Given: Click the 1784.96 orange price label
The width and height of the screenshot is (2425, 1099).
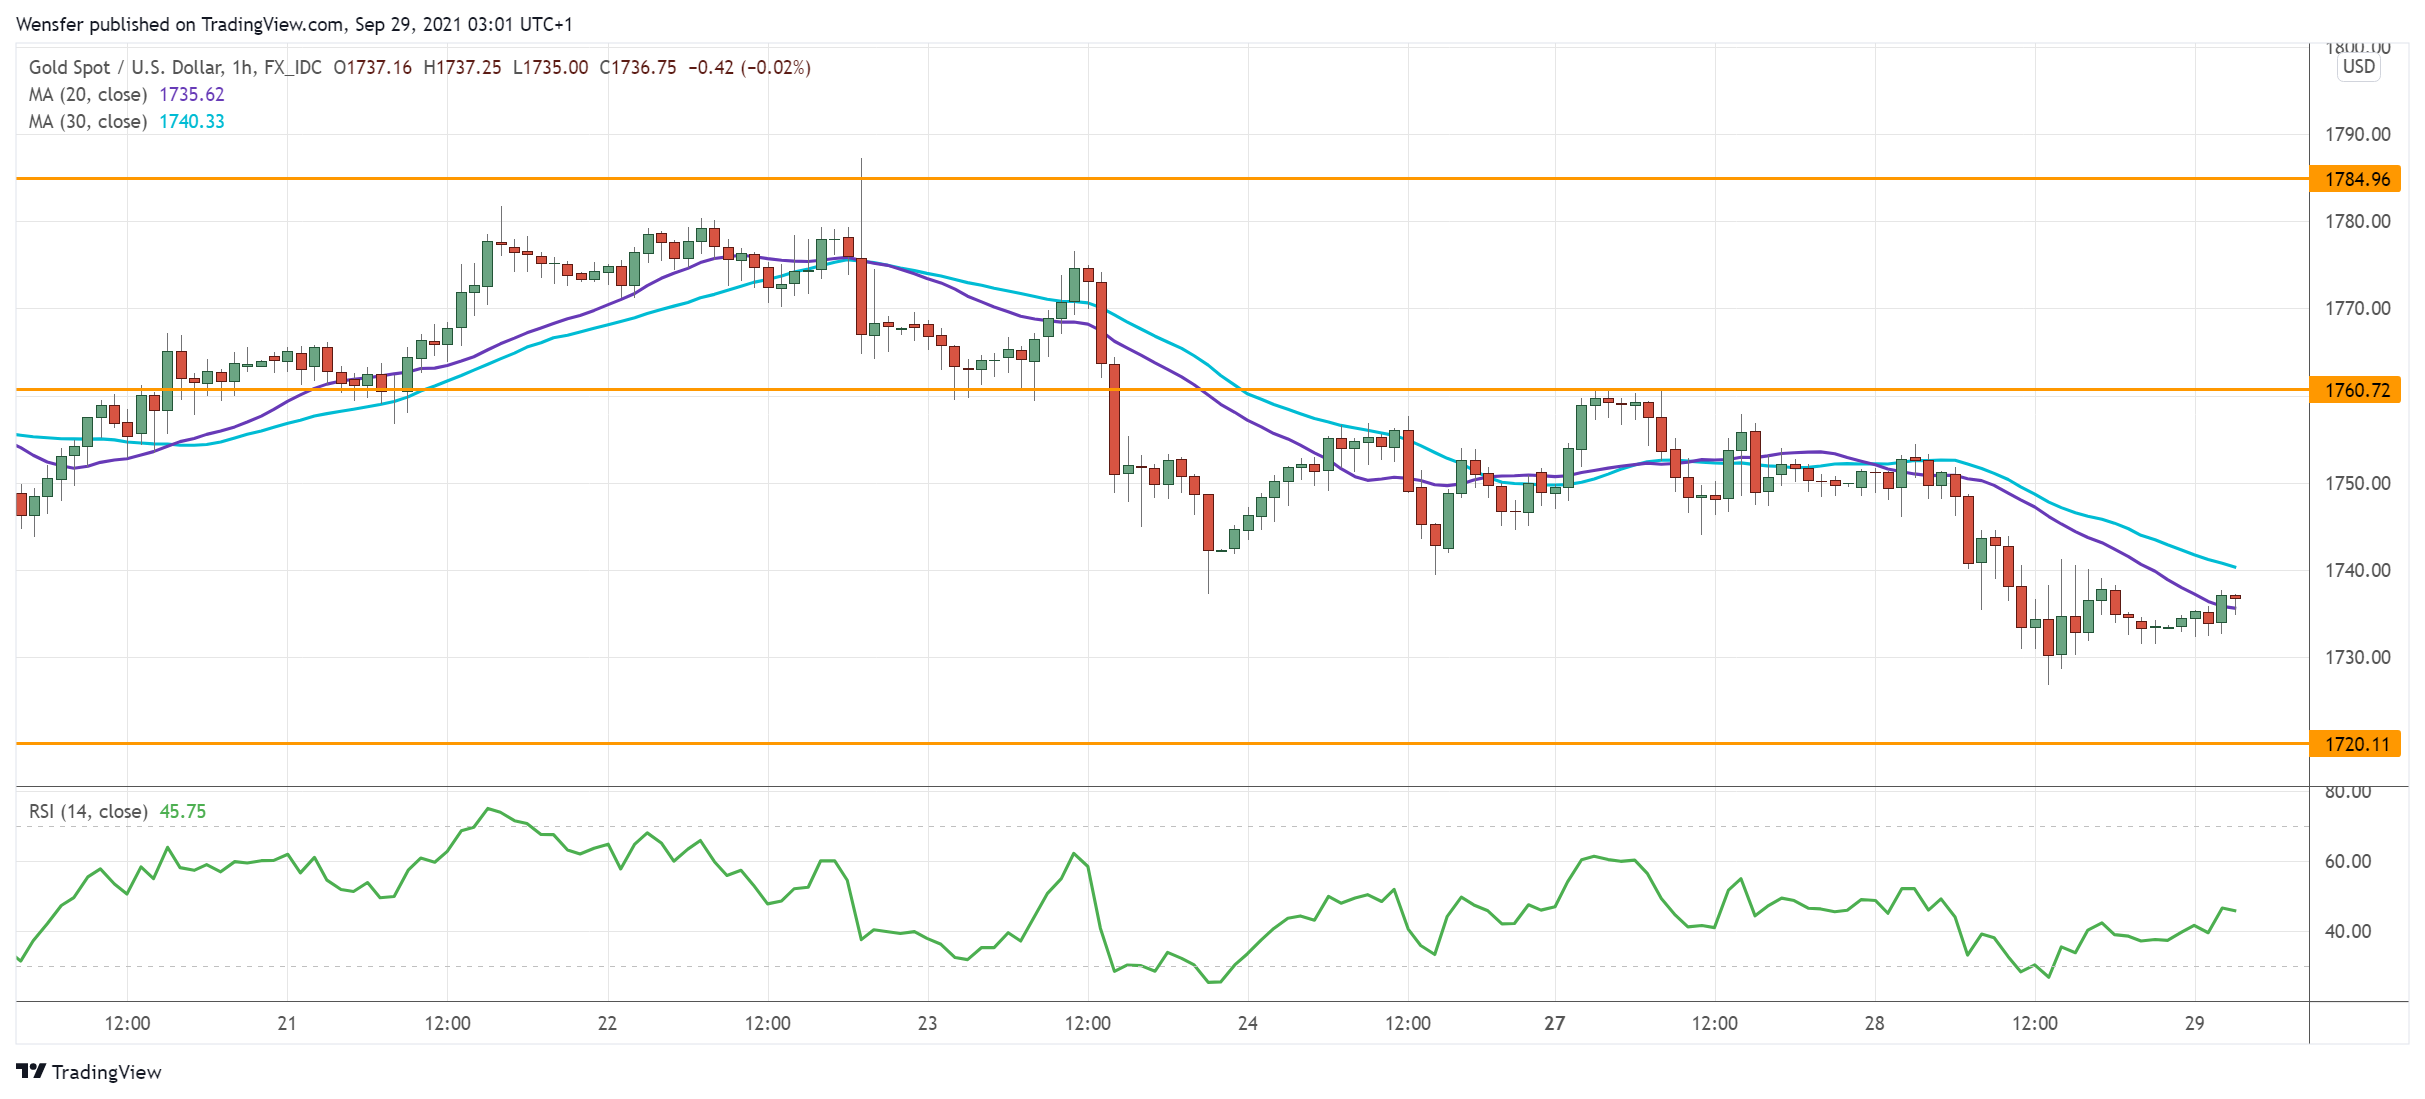Looking at the screenshot, I should coord(2356,179).
